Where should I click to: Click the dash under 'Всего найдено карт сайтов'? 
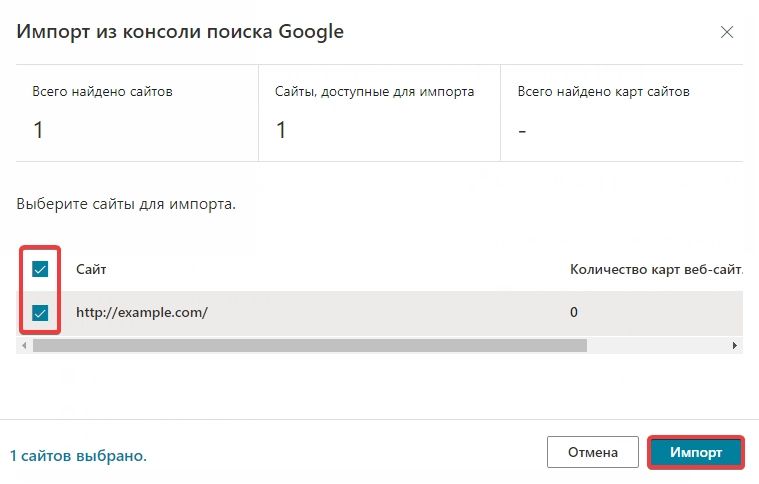point(522,131)
